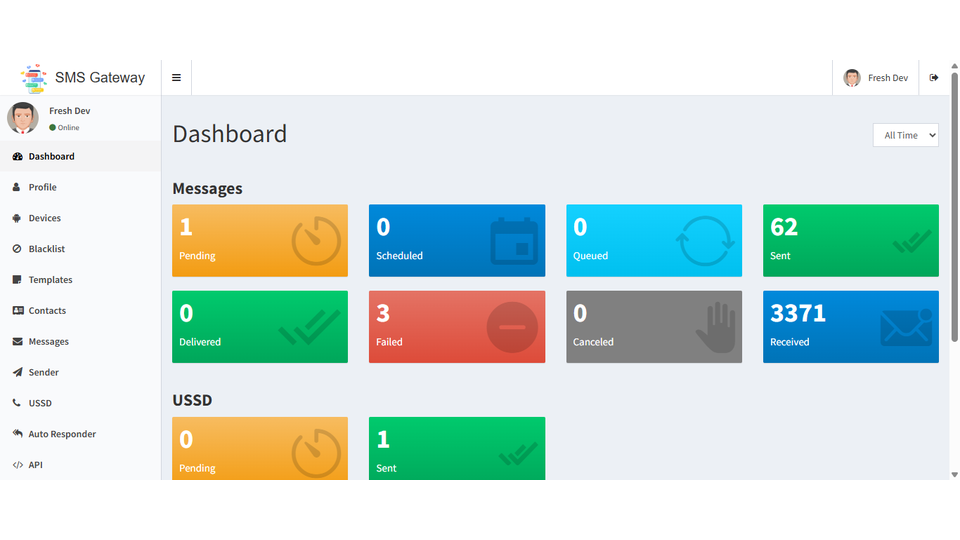This screenshot has width=960, height=540.
Task: Click the logout icon in top bar
Action: (934, 78)
